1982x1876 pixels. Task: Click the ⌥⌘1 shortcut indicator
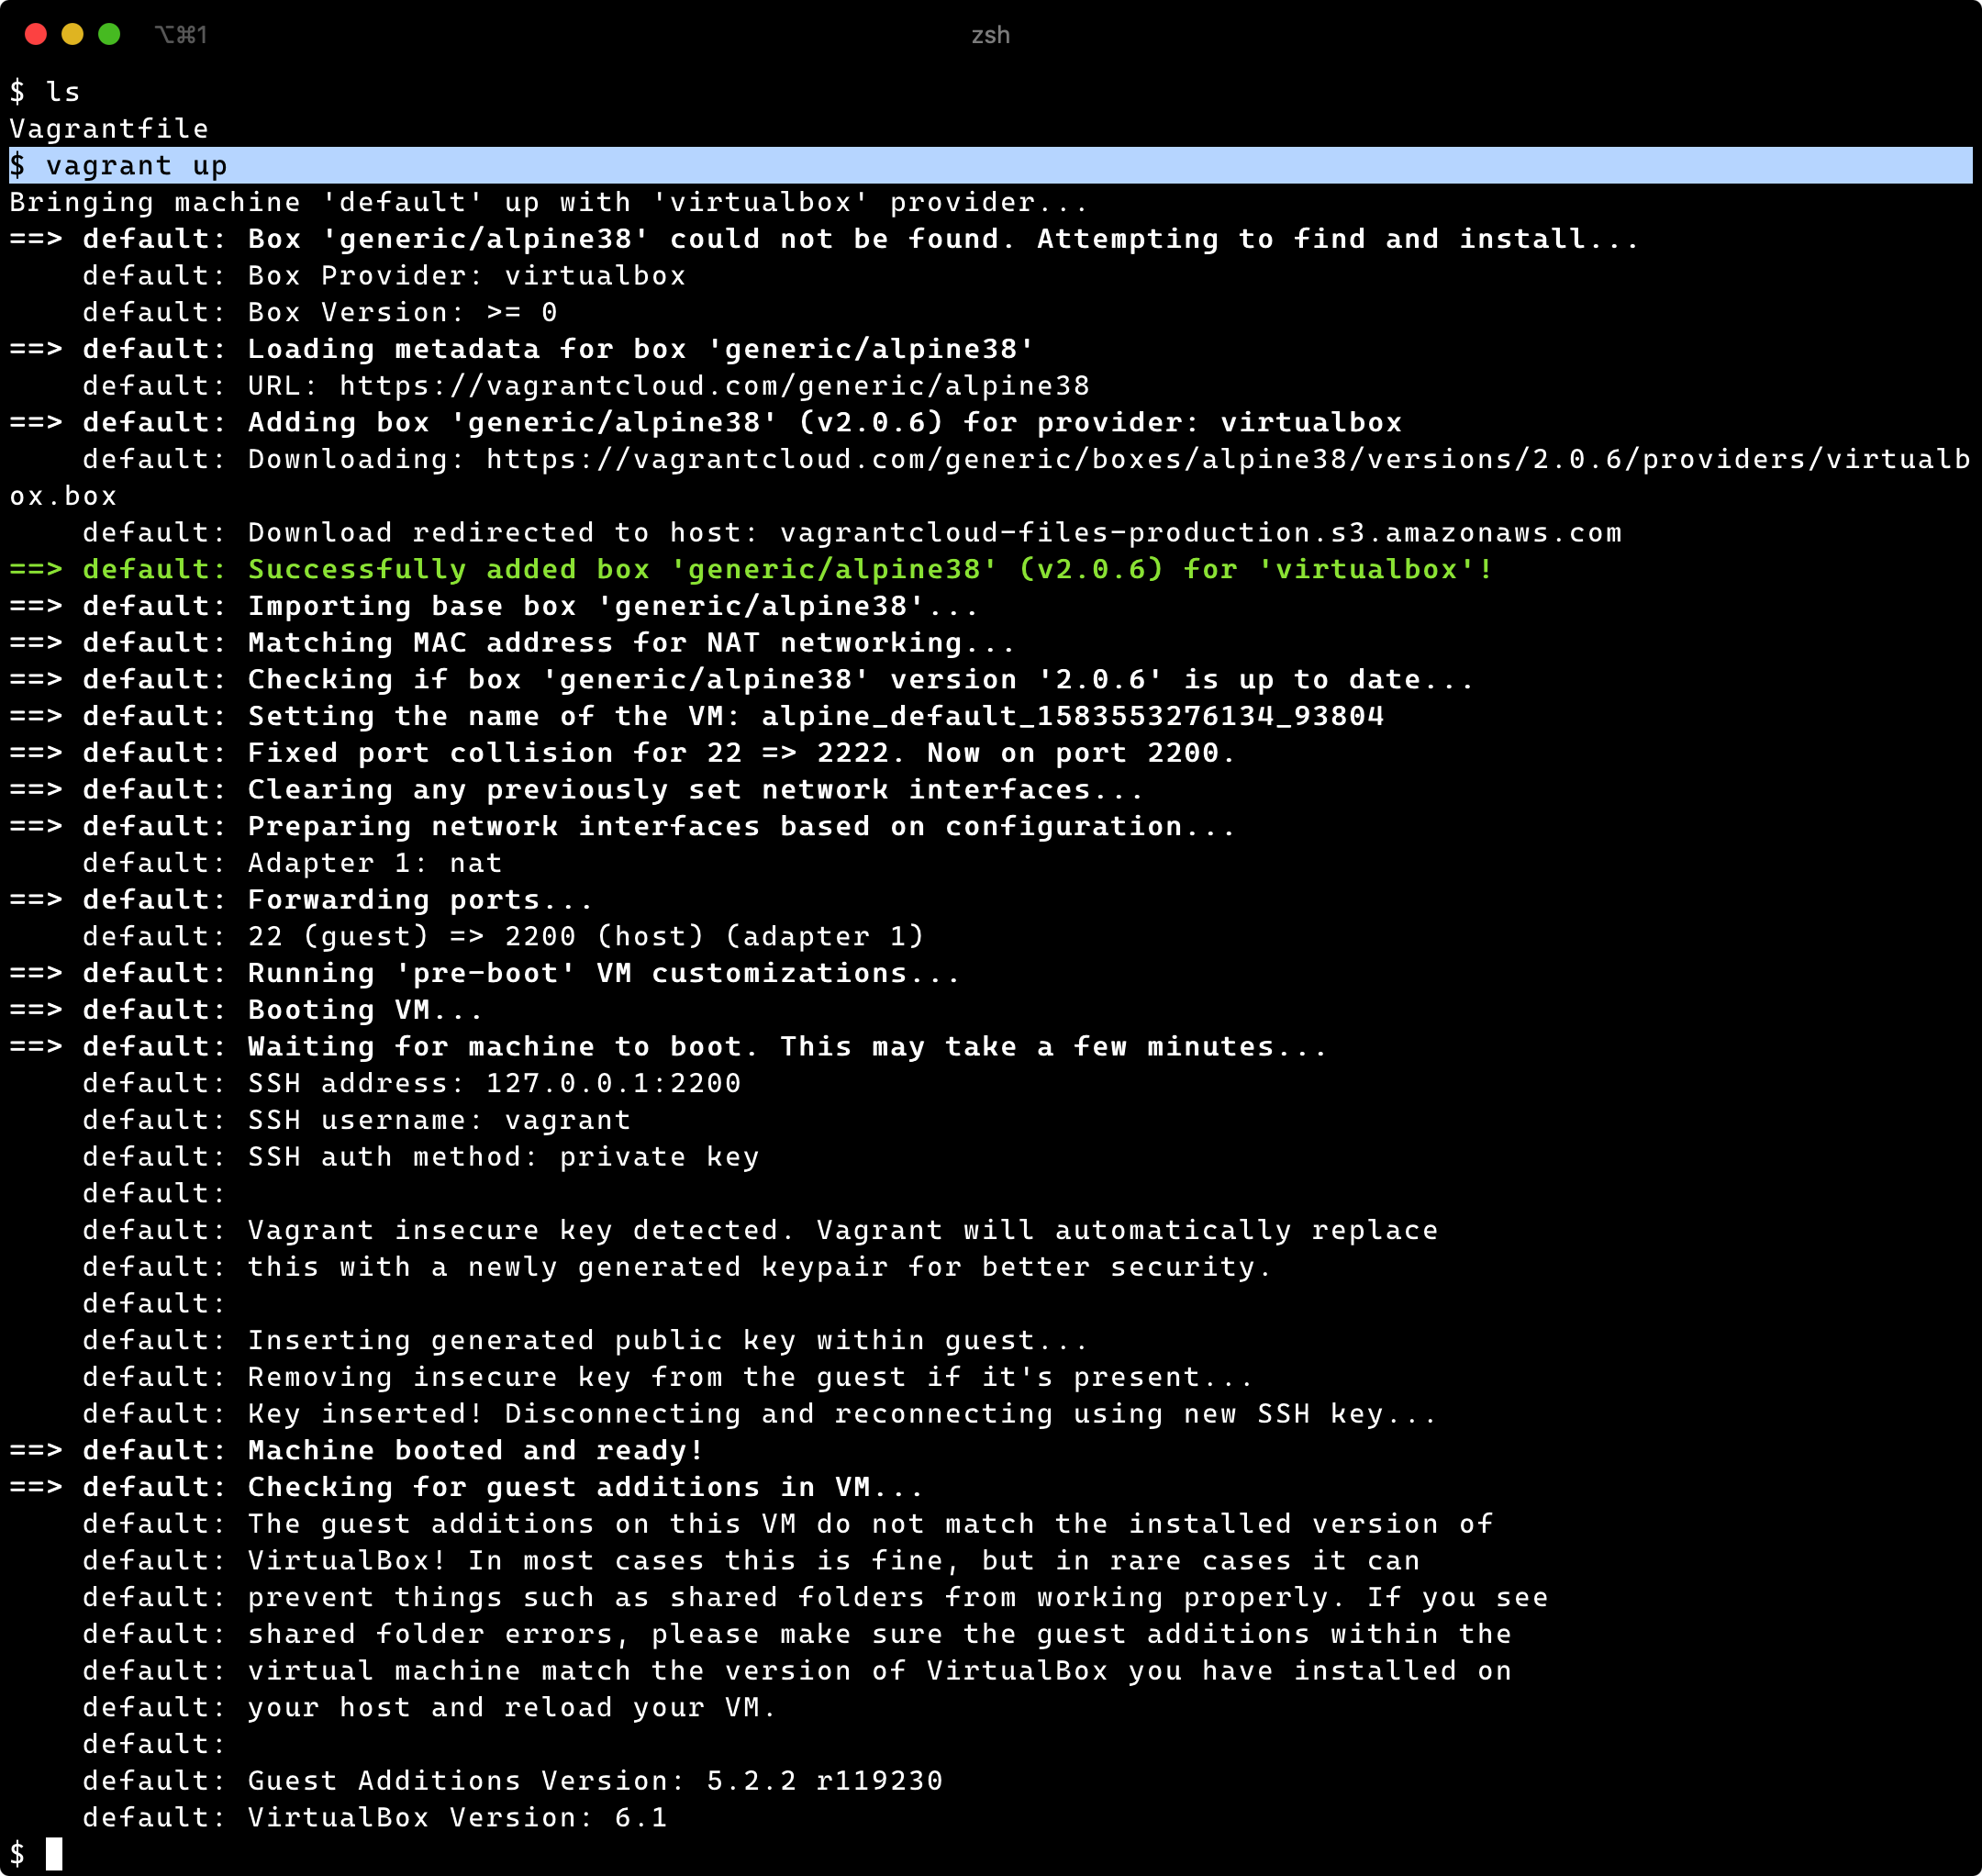181,35
